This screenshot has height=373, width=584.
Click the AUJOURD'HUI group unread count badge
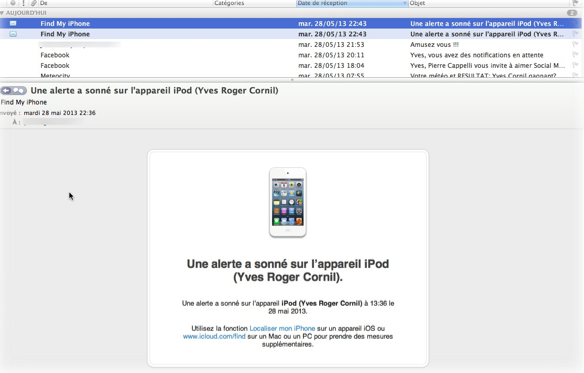pos(572,13)
